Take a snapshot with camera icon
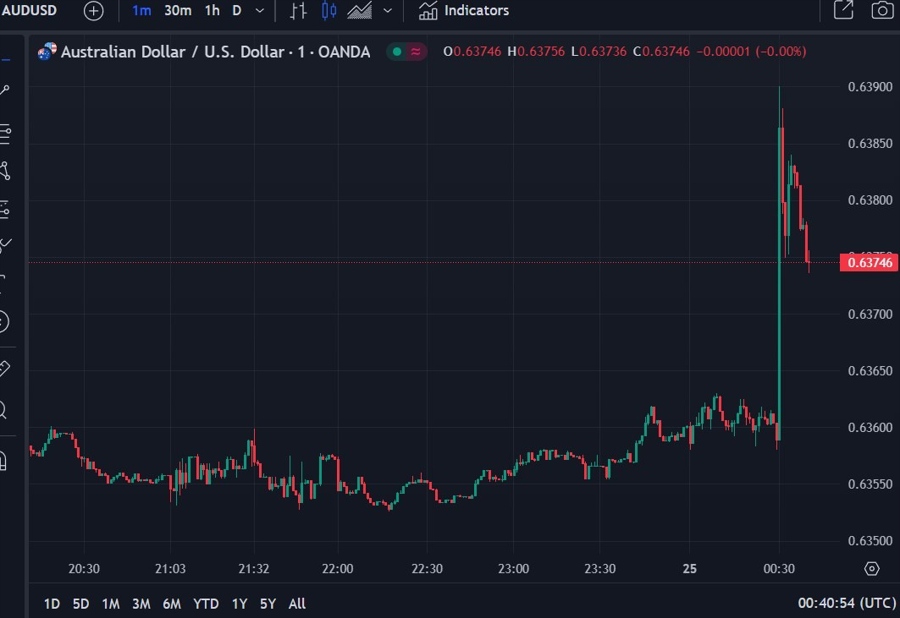900x618 pixels. [882, 10]
